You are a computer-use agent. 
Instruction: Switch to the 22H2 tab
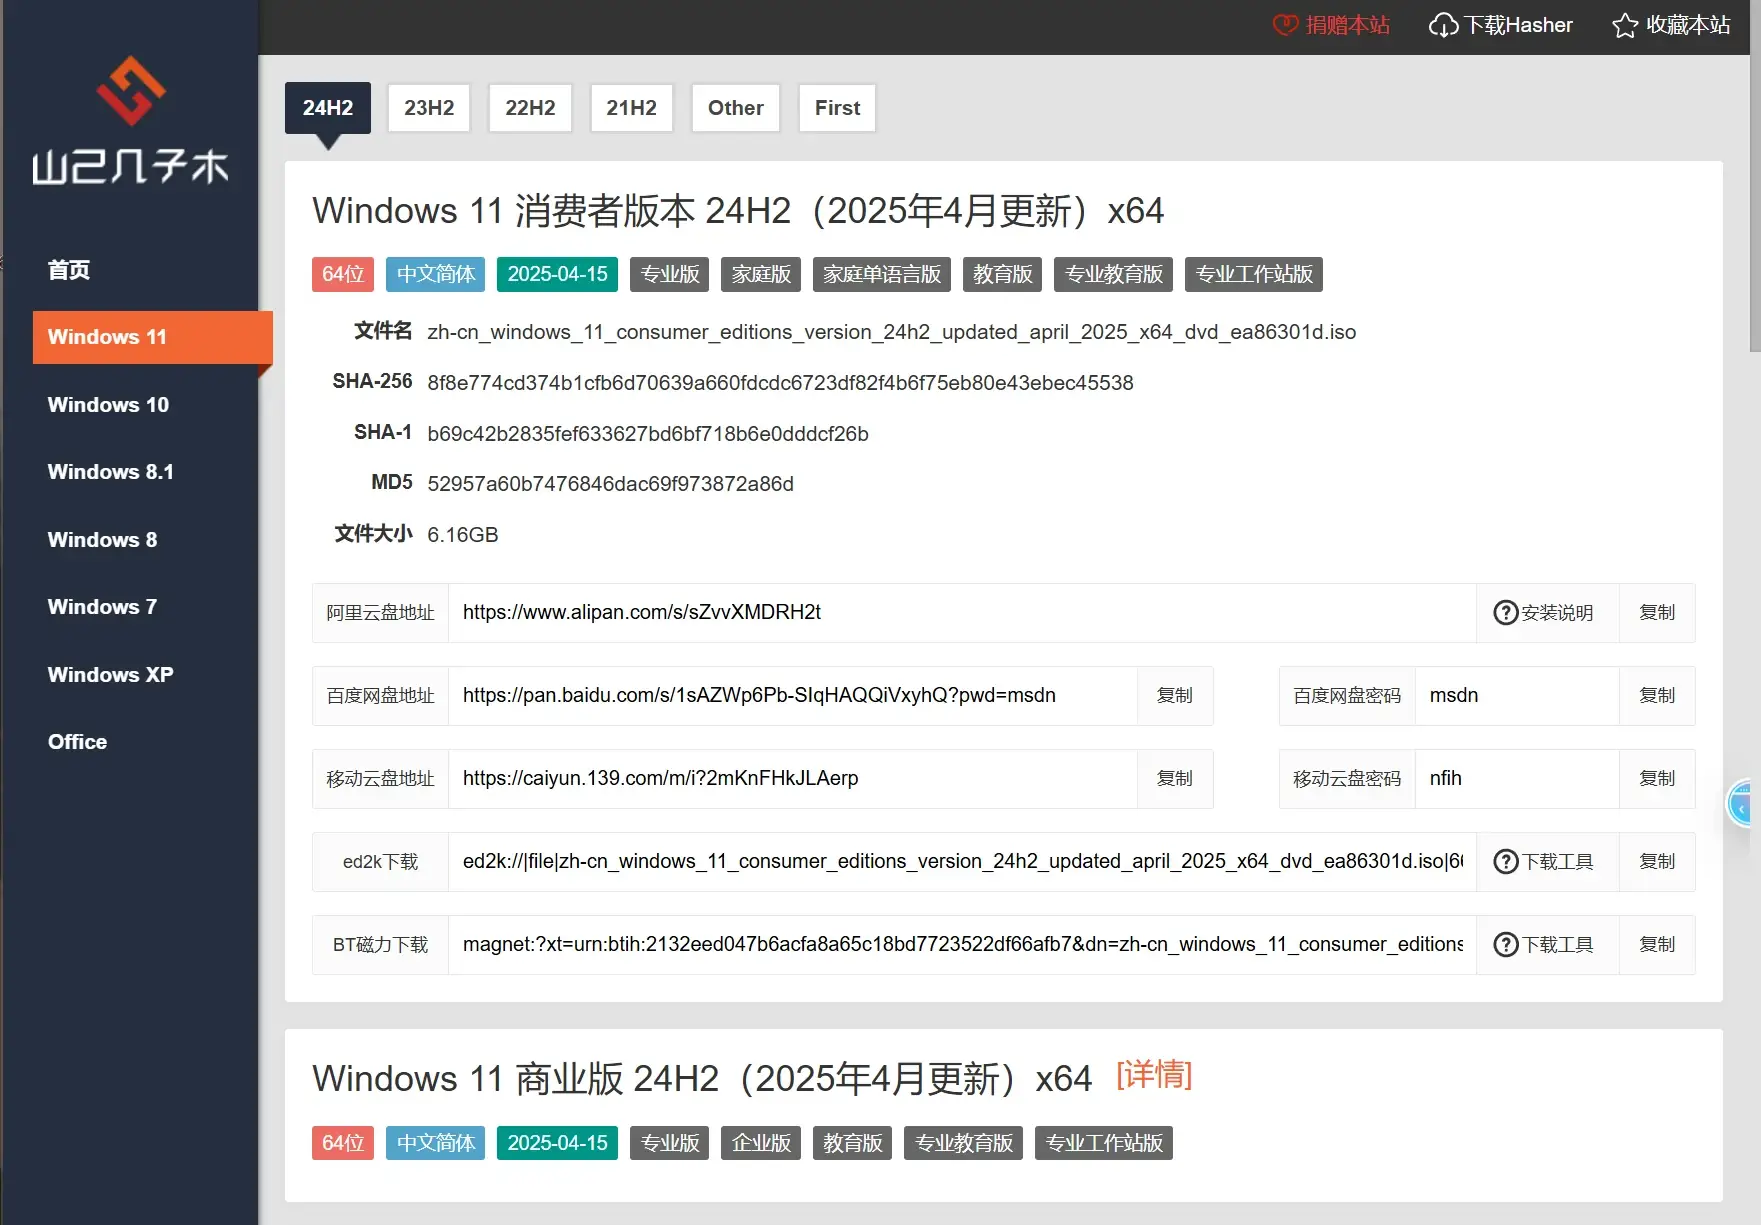[x=530, y=108]
